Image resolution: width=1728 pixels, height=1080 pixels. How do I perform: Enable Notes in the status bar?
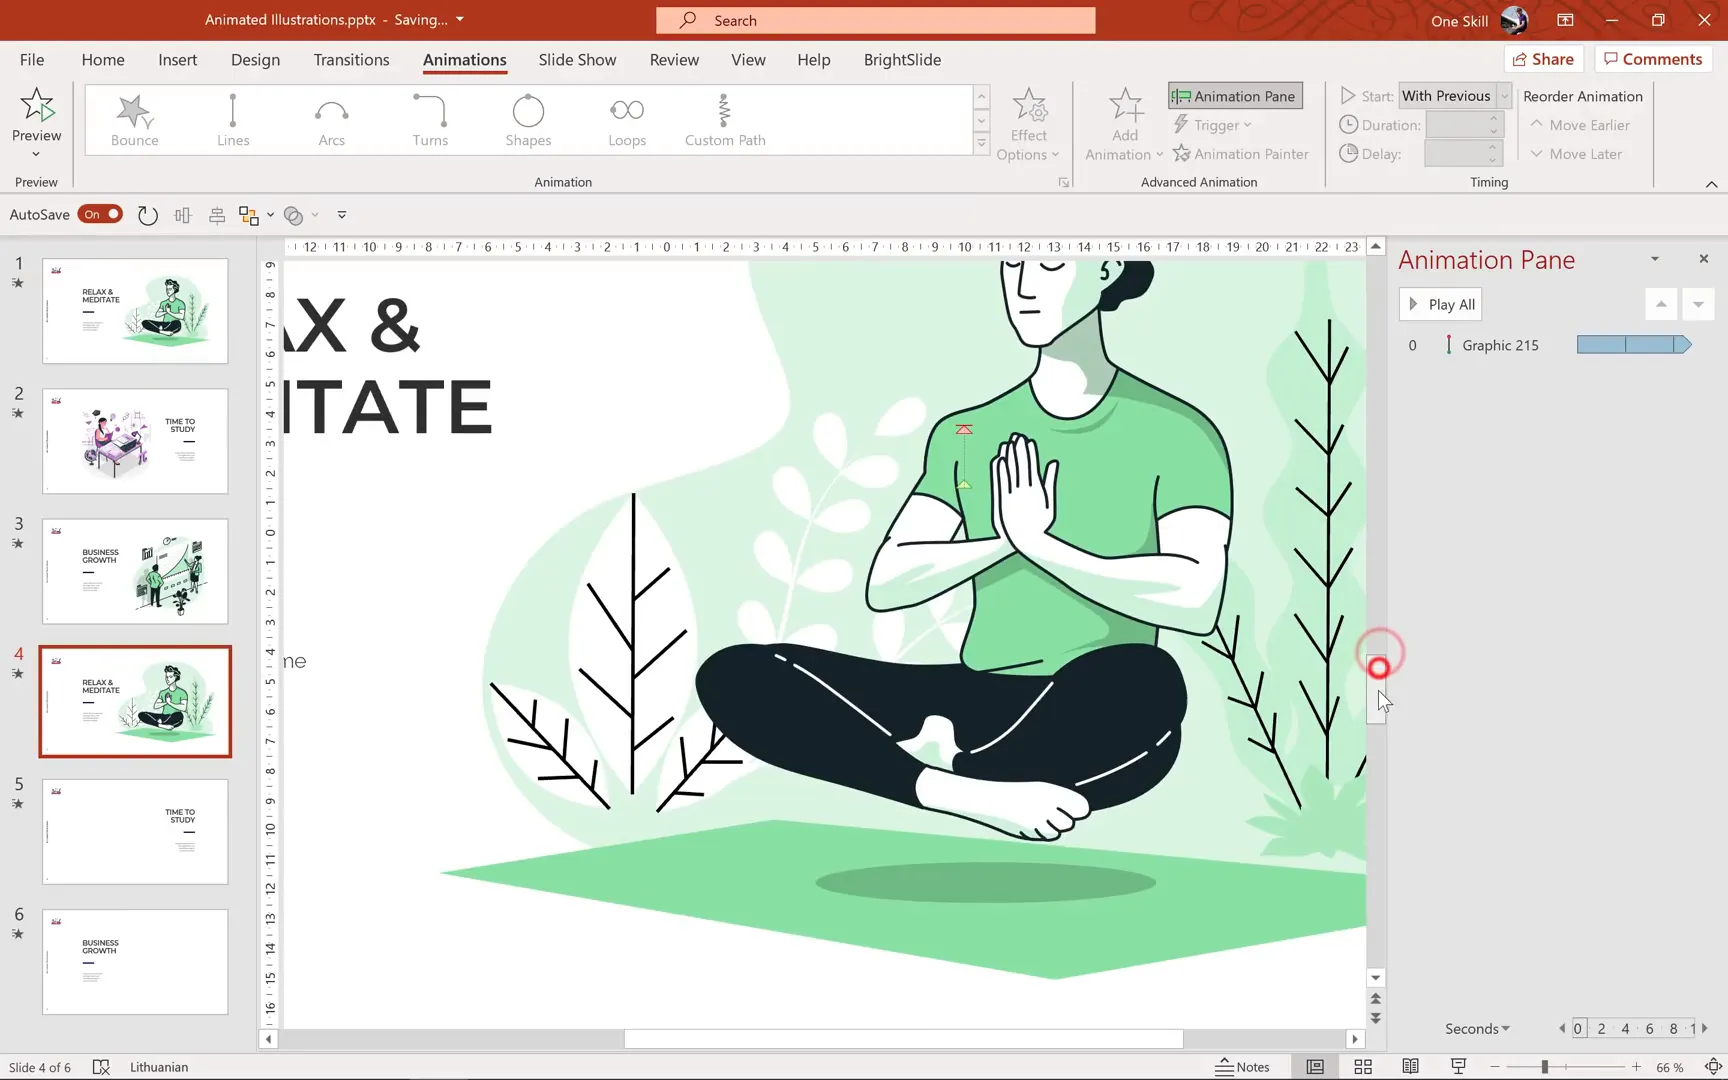click(1243, 1066)
